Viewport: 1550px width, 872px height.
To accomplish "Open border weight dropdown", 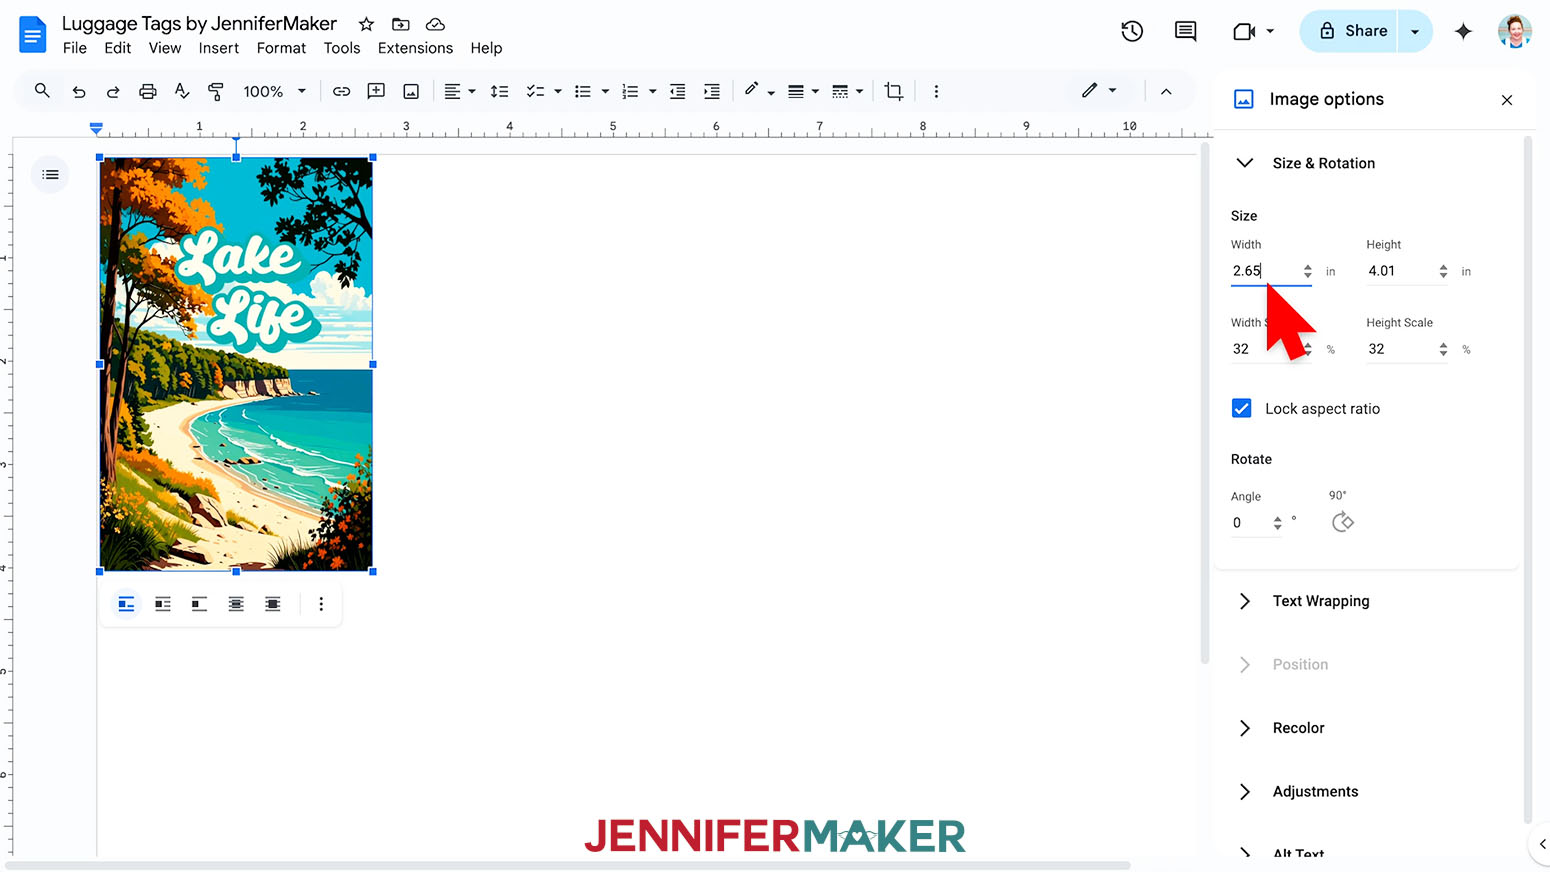I will 803,91.
